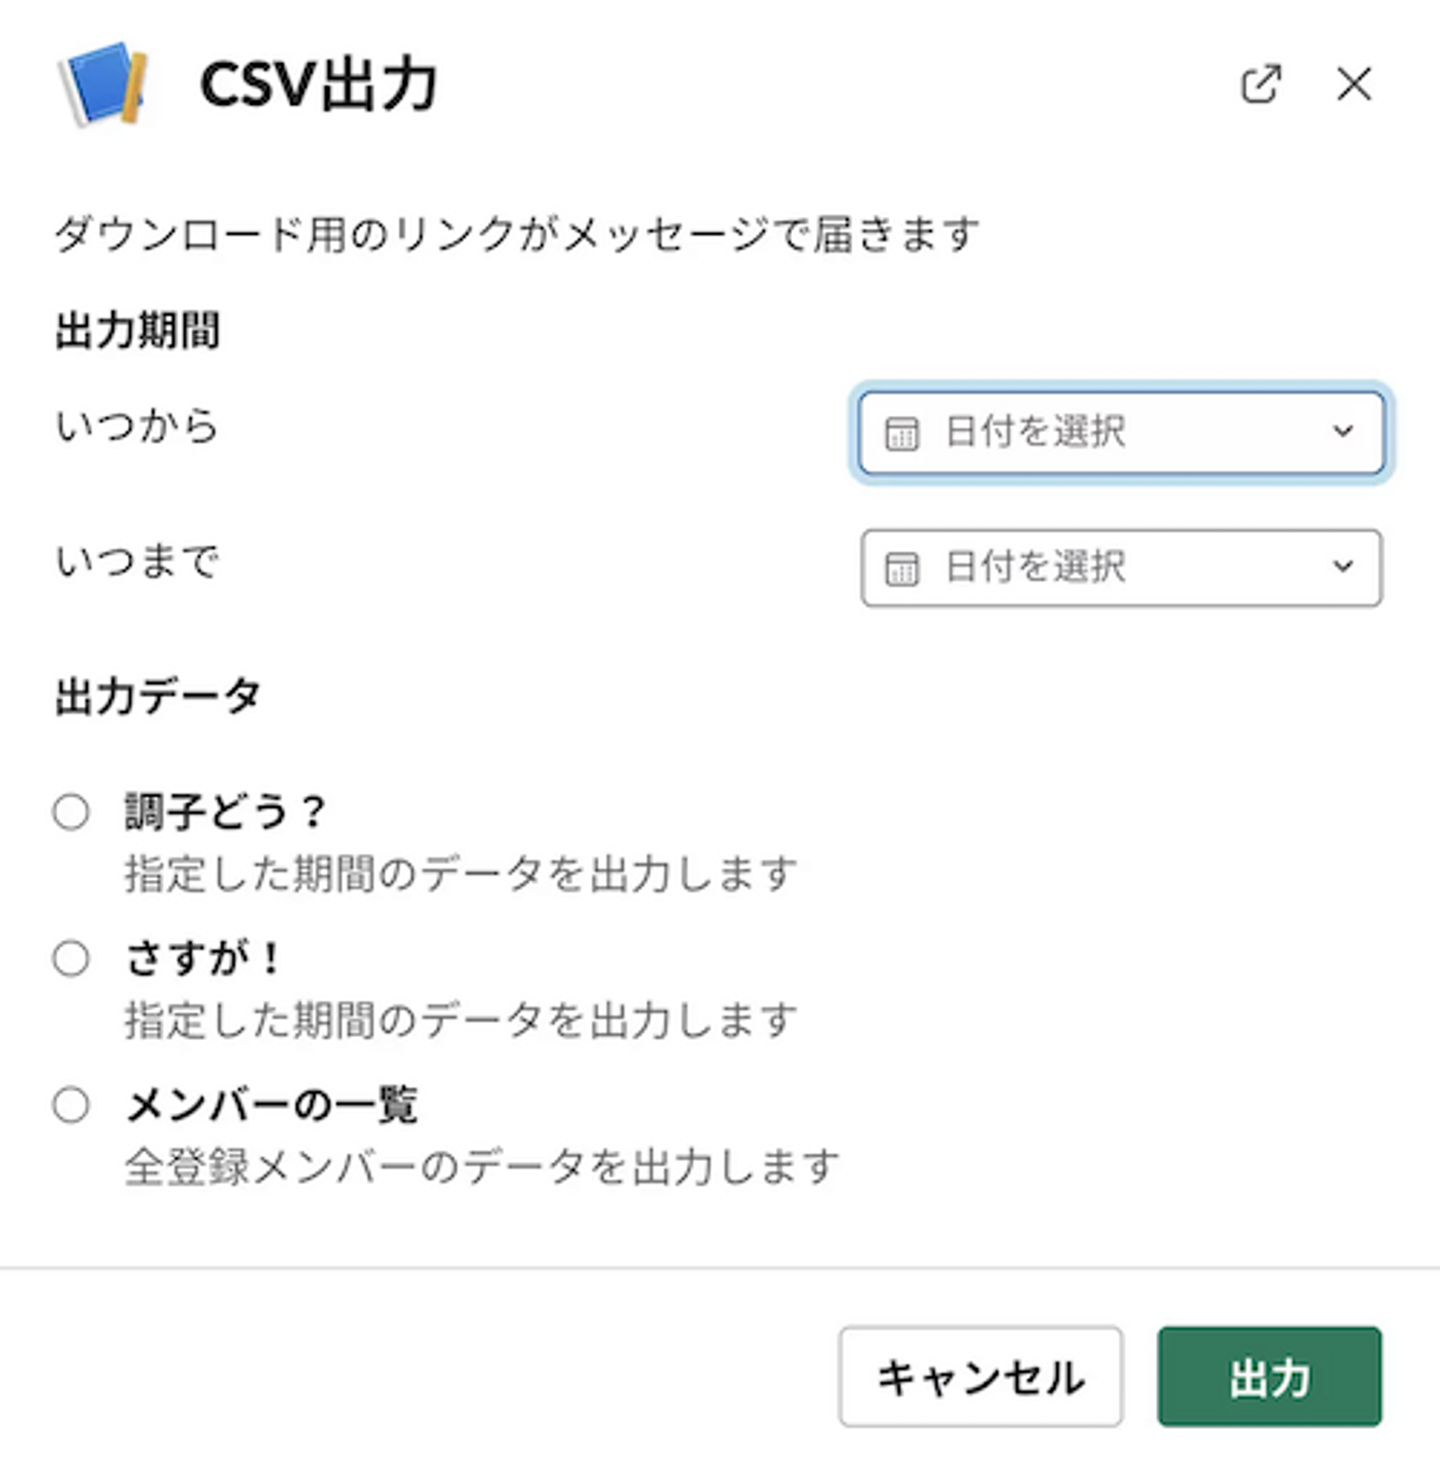Click the blue notebook app icon
1440x1472 pixels.
pos(105,84)
